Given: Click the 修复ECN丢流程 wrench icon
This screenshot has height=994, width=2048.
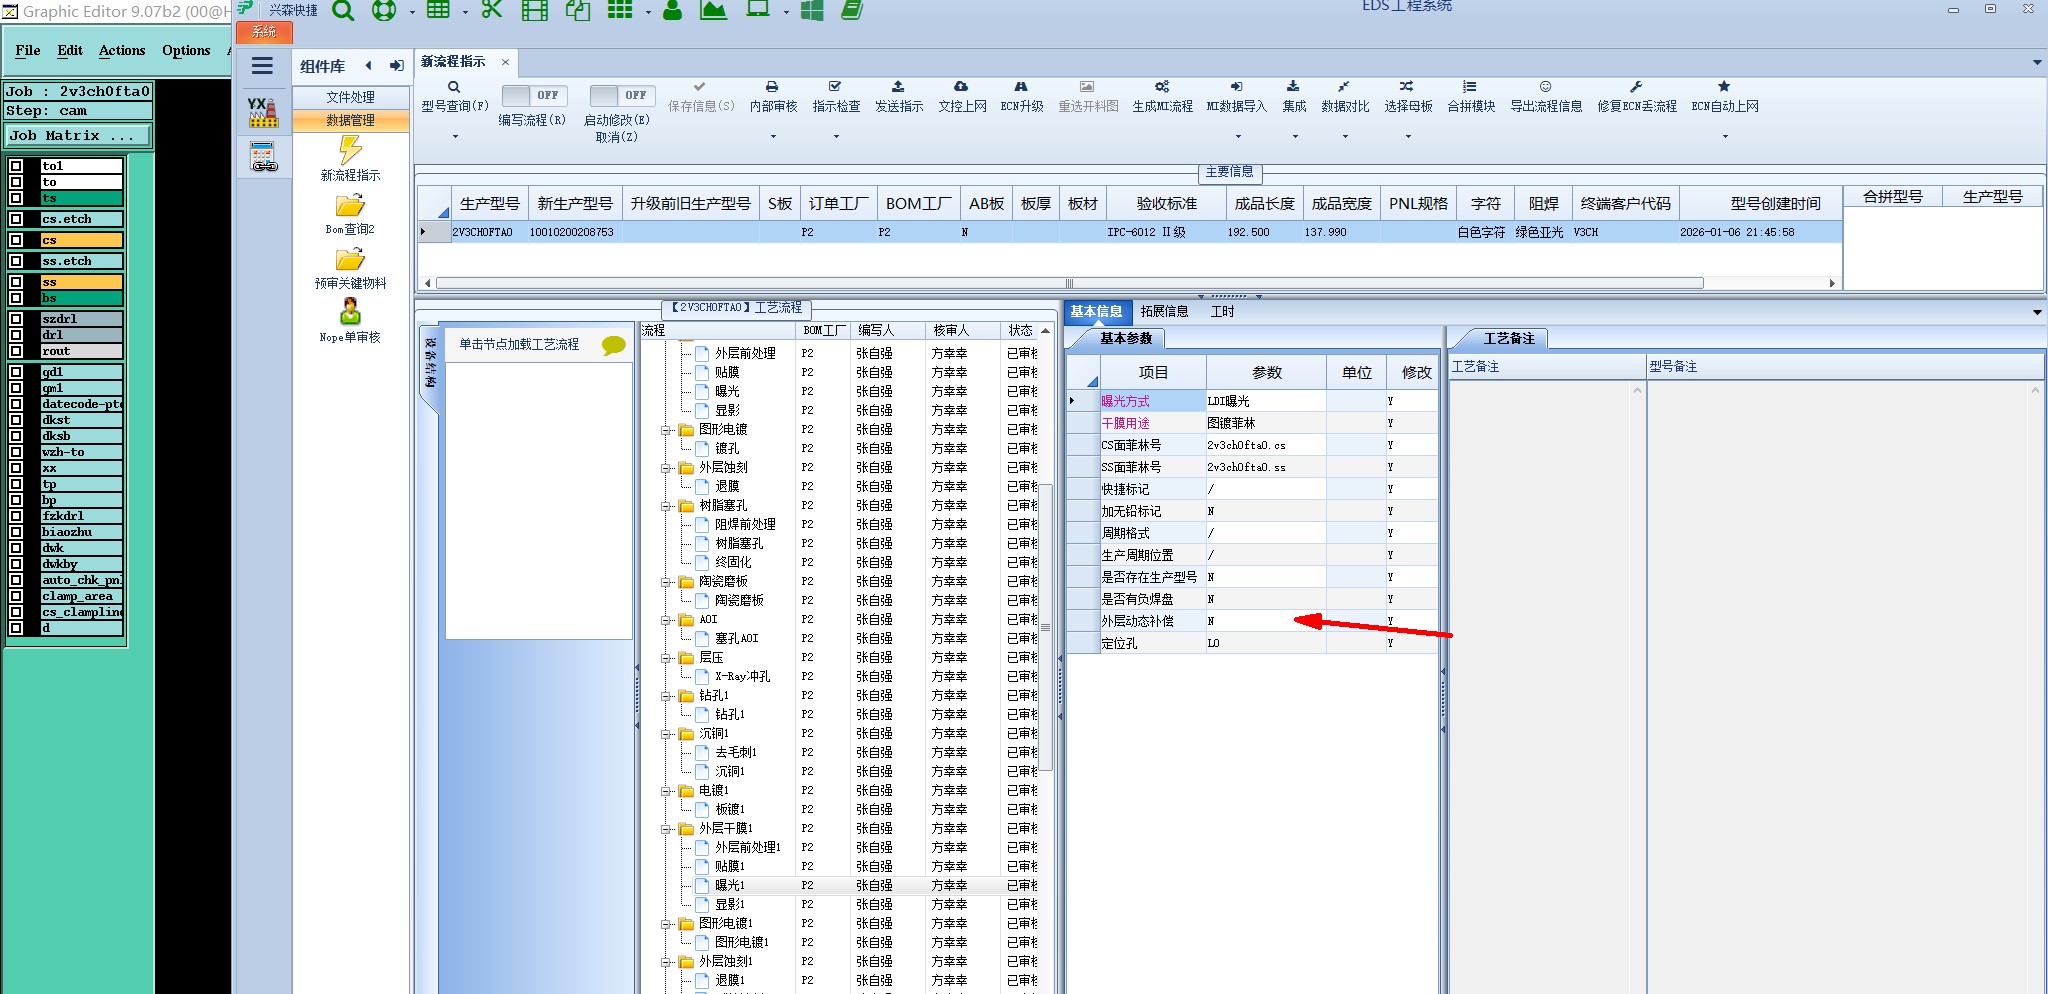Looking at the screenshot, I should (1636, 87).
